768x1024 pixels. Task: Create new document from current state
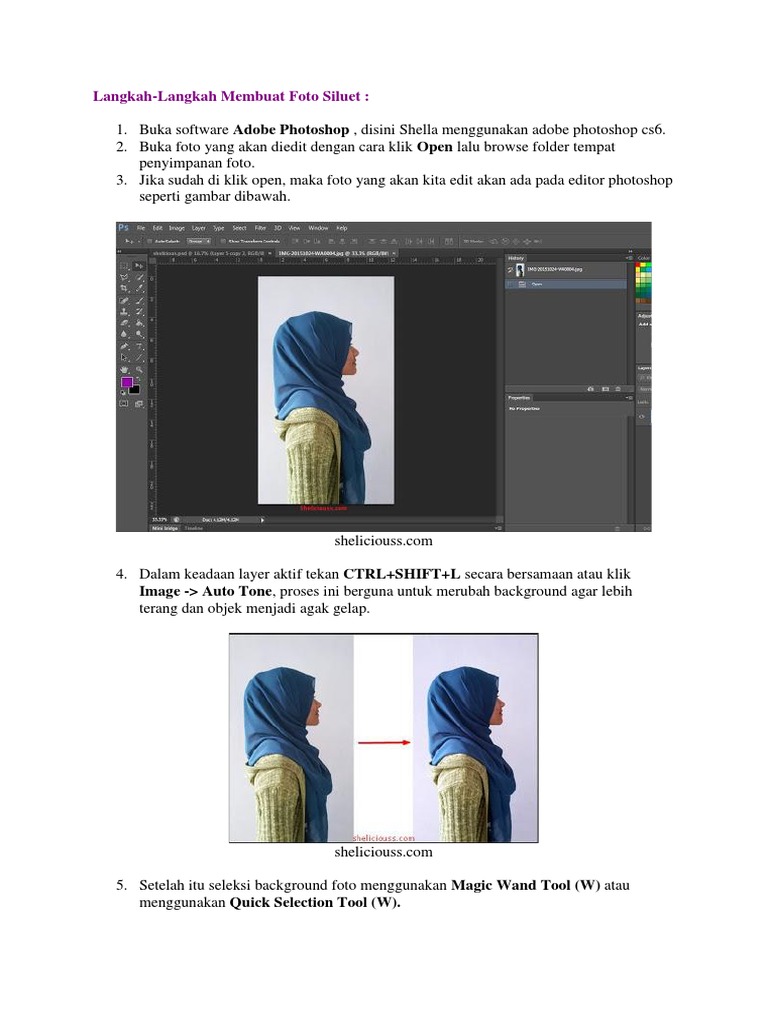pyautogui.click(x=591, y=389)
